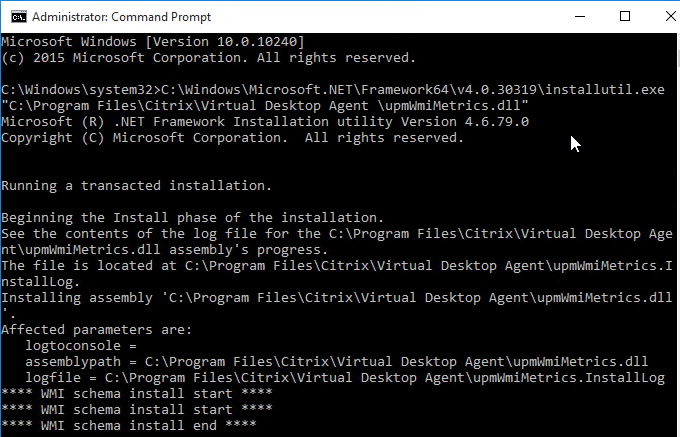Image resolution: width=680 pixels, height=437 pixels.
Task: Open the Command Prompt system menu icon
Action: (x=19, y=17)
